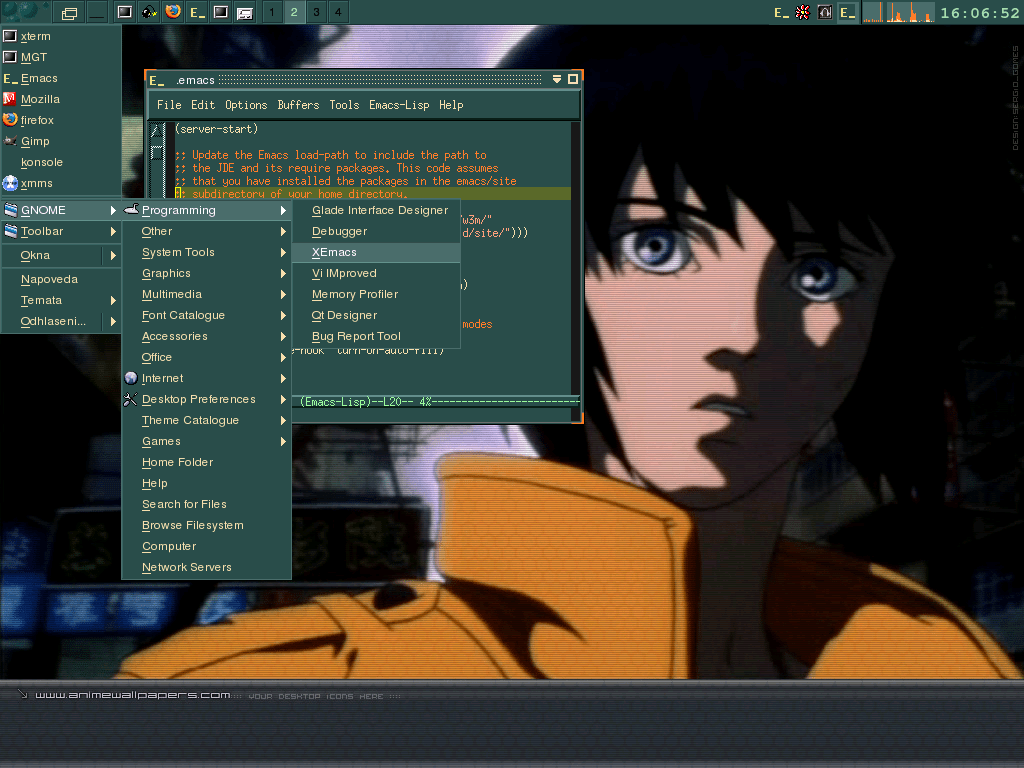
Task: Expand the Other submenu arrow
Action: point(283,231)
